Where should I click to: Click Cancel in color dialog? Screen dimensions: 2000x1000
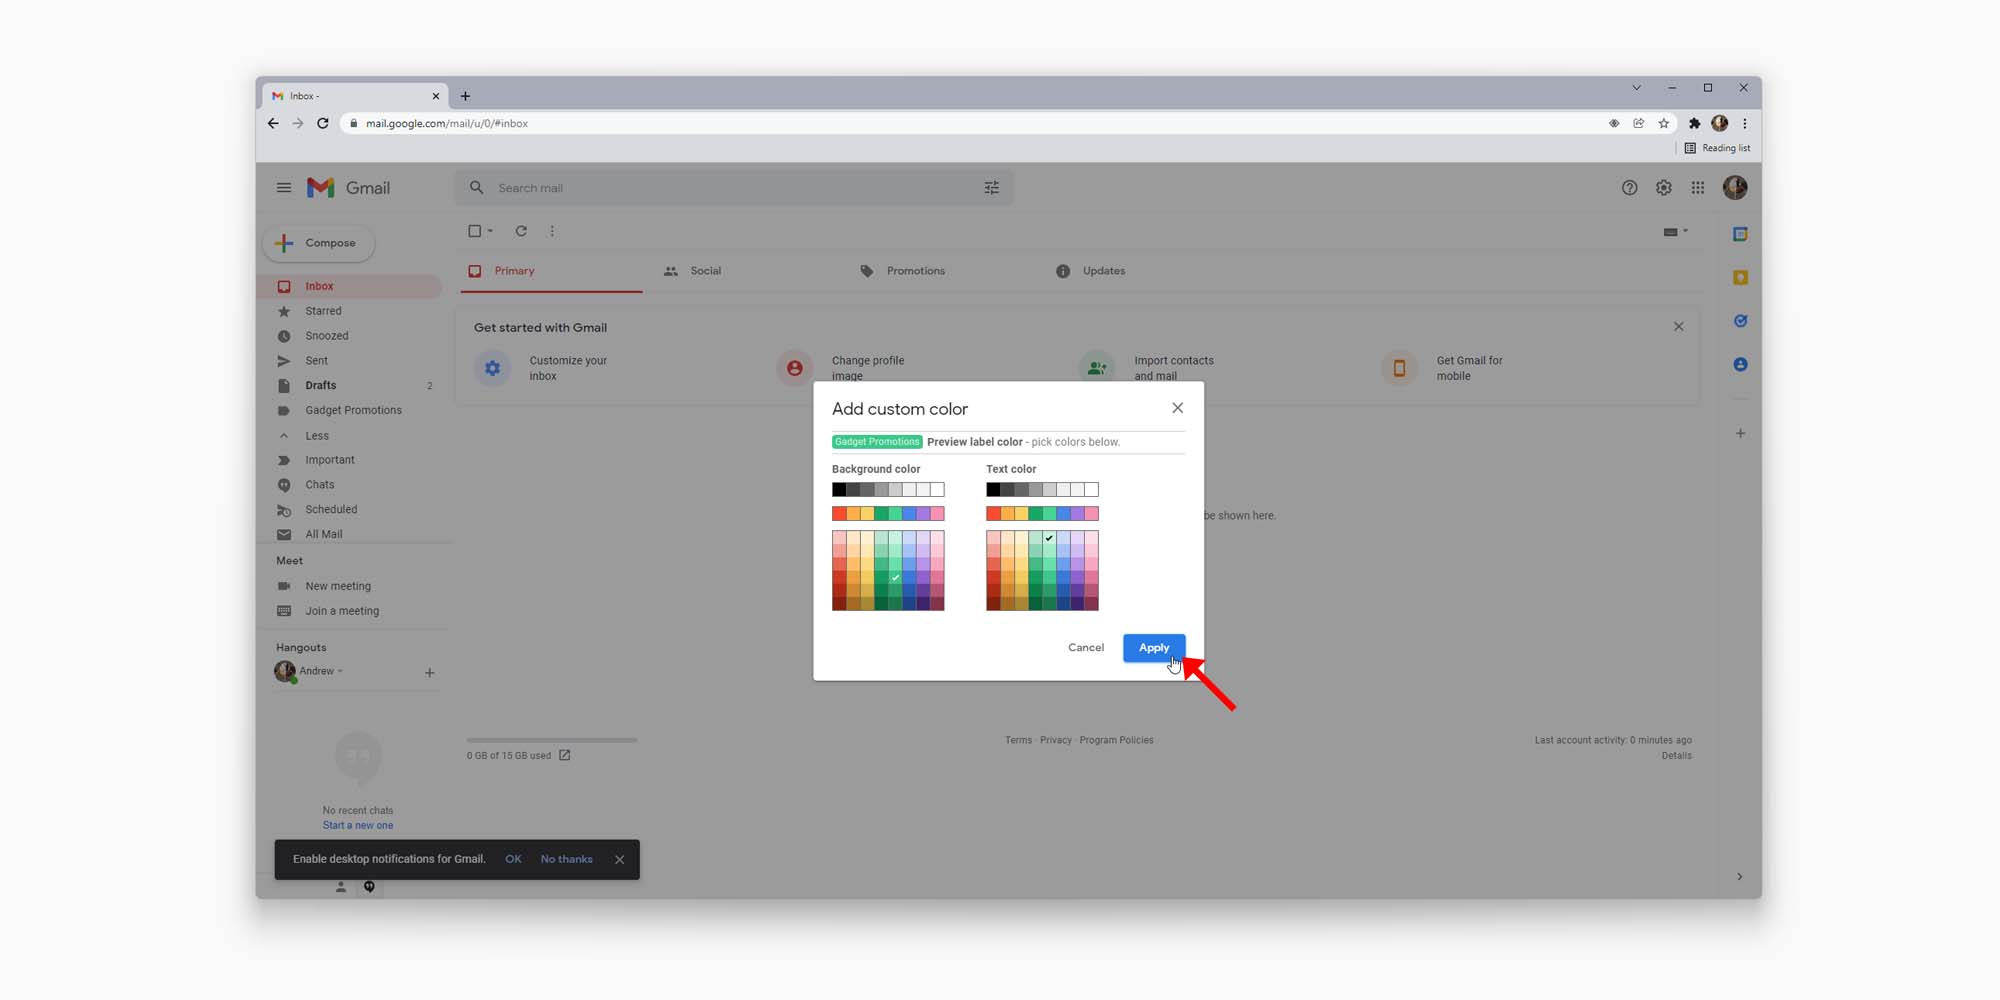[1085, 648]
